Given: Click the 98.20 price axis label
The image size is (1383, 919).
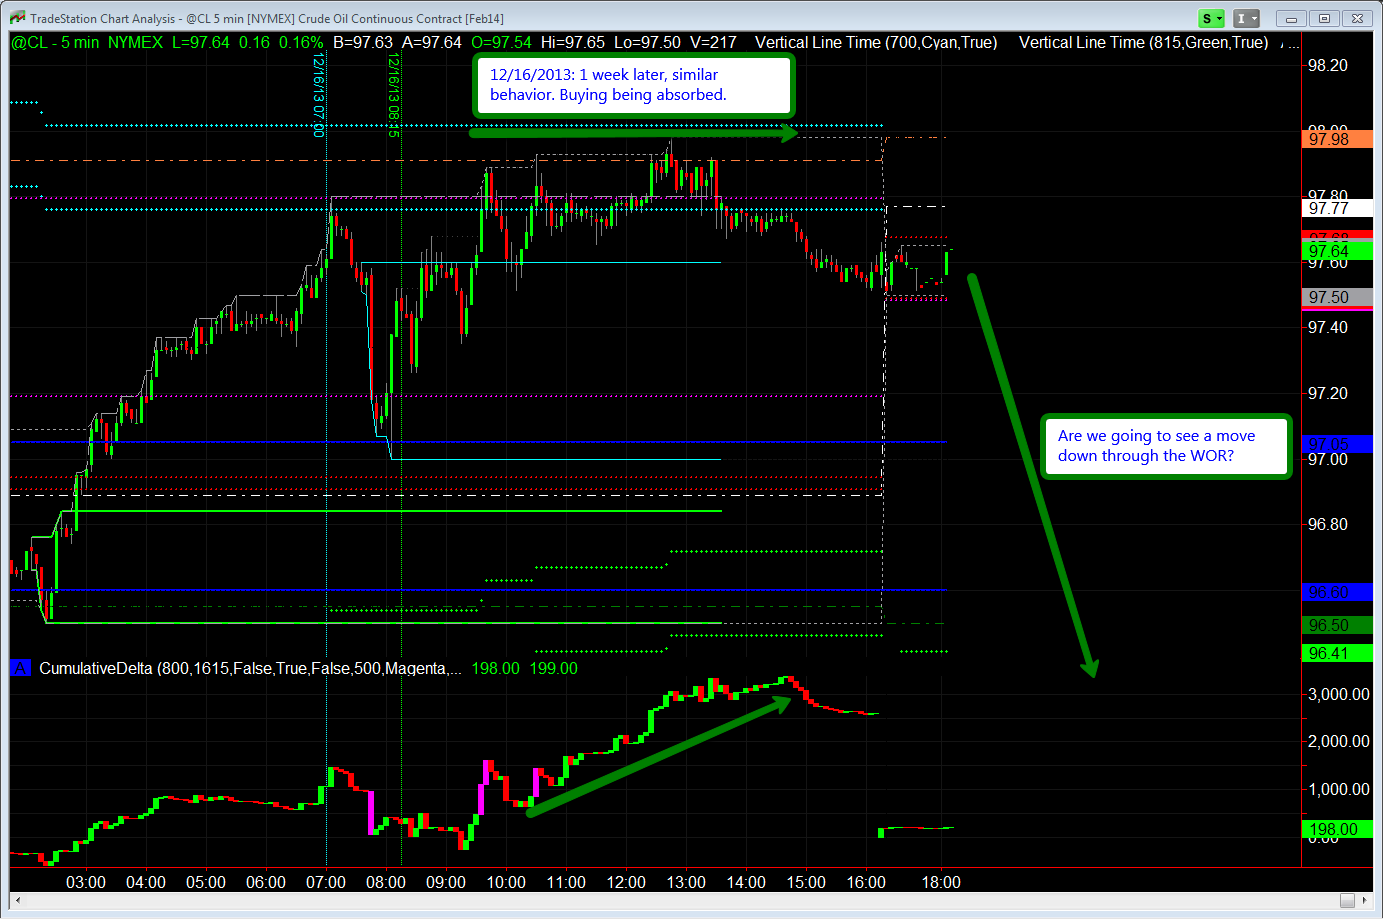Looking at the screenshot, I should click(x=1328, y=65).
